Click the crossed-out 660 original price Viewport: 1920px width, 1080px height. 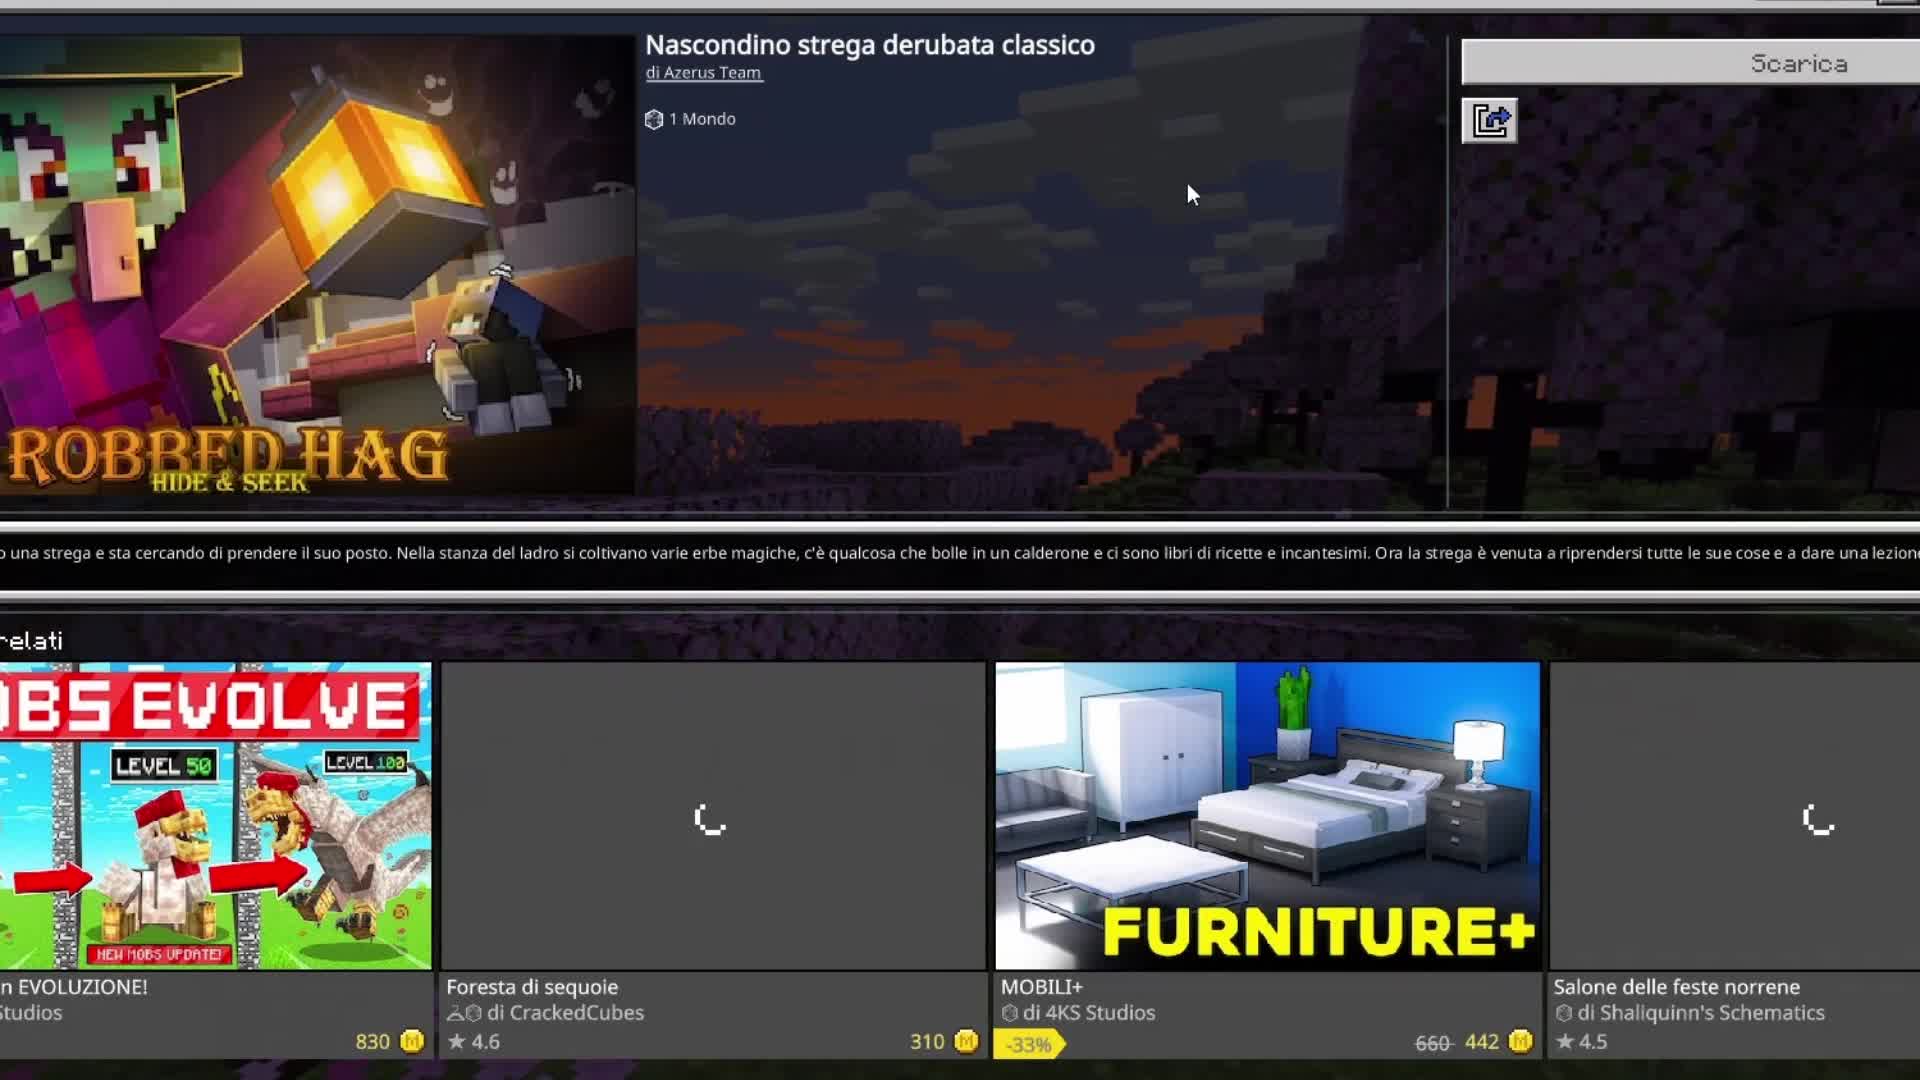point(1433,1043)
